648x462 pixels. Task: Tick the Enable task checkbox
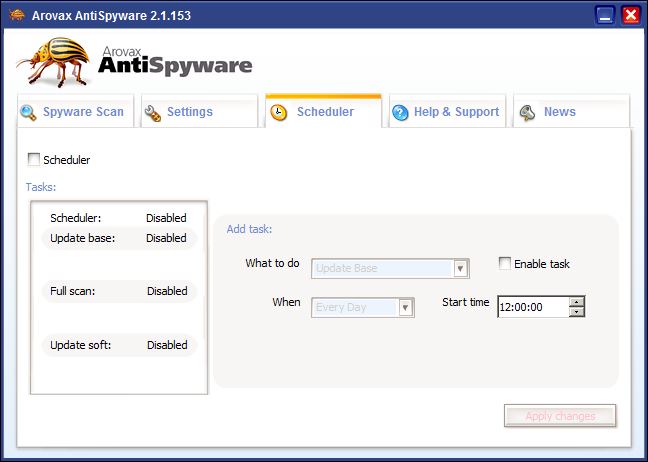click(x=505, y=263)
